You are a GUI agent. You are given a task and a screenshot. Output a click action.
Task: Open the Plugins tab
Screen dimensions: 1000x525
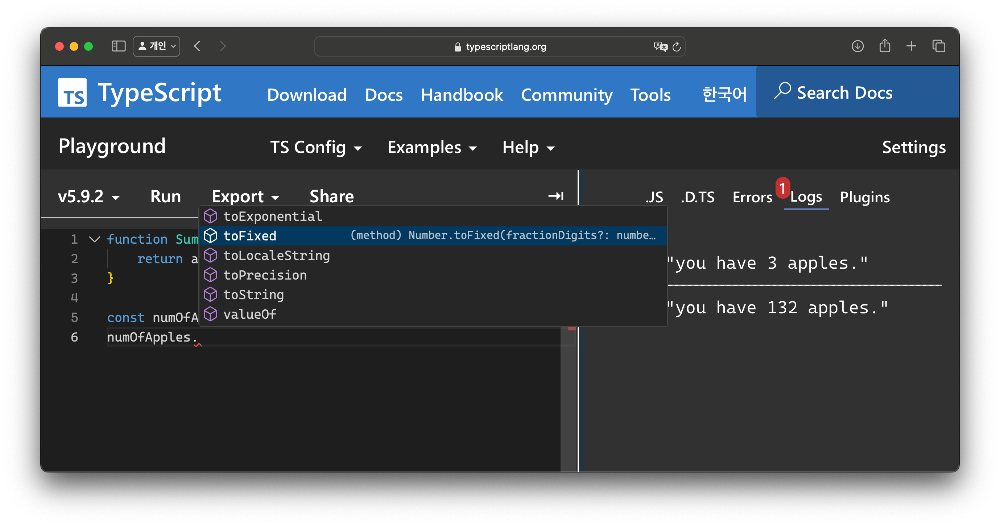(x=865, y=197)
